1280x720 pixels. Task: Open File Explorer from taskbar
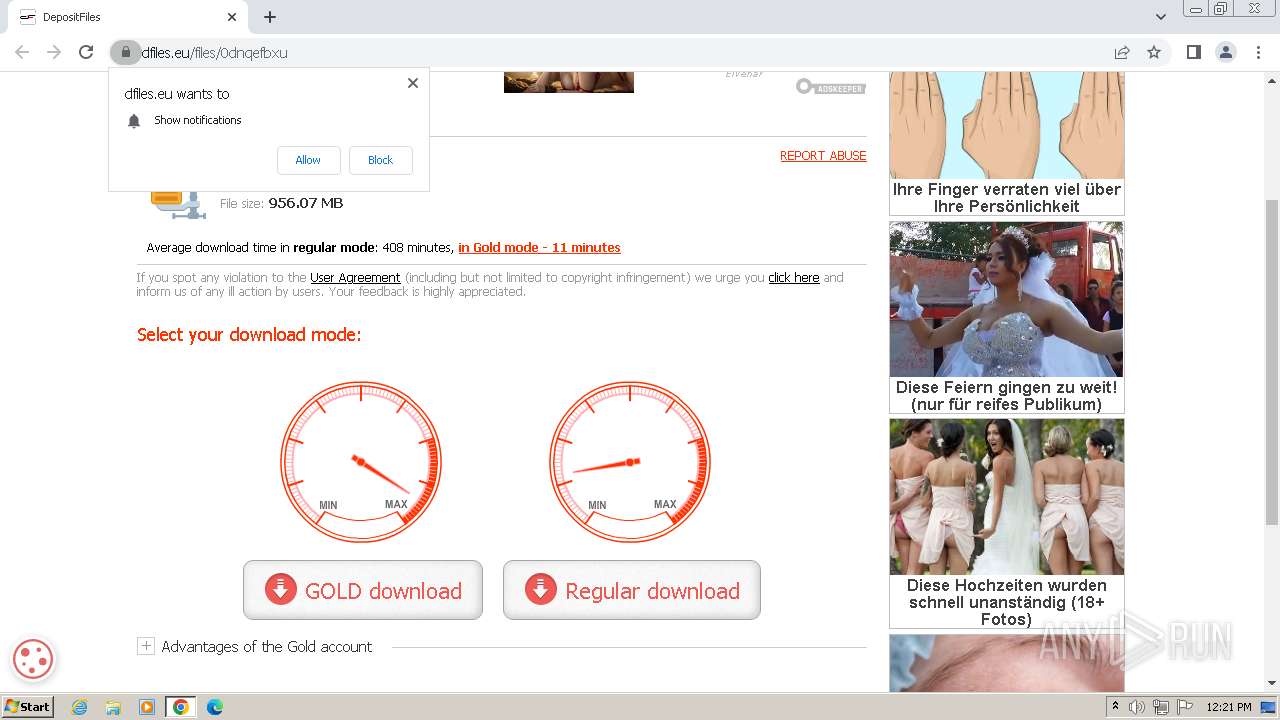click(x=113, y=707)
